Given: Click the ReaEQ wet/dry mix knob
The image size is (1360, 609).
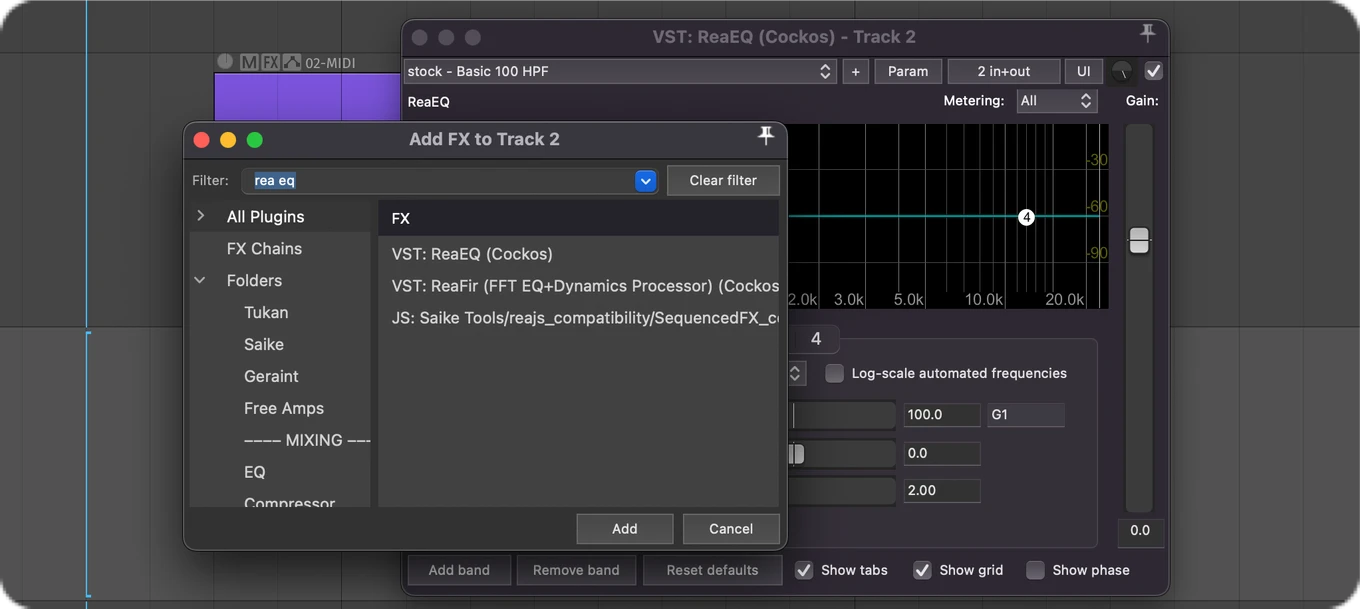Looking at the screenshot, I should click(x=1123, y=71).
